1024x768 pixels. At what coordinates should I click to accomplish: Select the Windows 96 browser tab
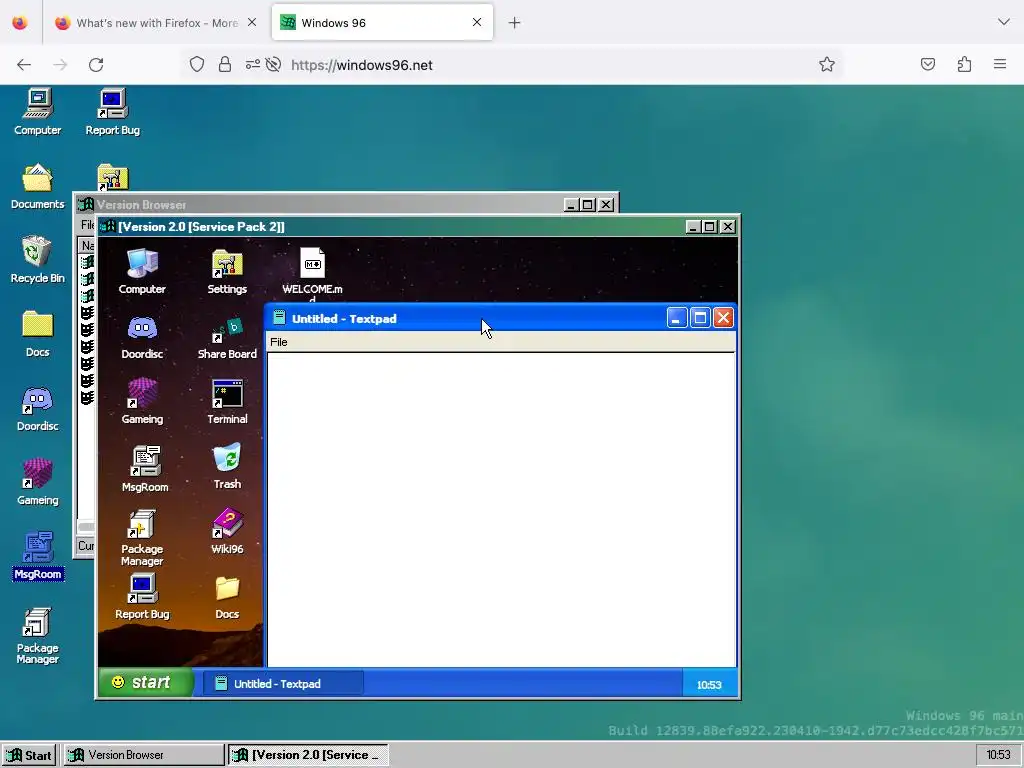click(382, 23)
